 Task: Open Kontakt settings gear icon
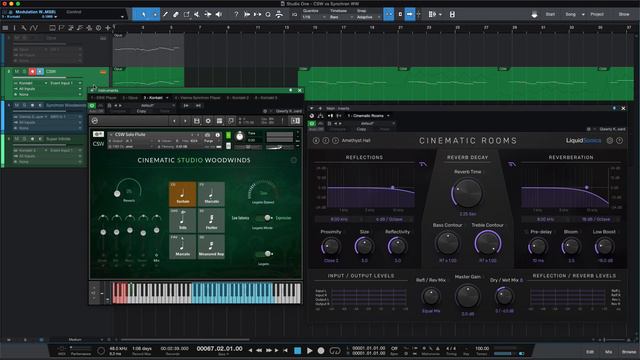pyautogui.click(x=208, y=121)
